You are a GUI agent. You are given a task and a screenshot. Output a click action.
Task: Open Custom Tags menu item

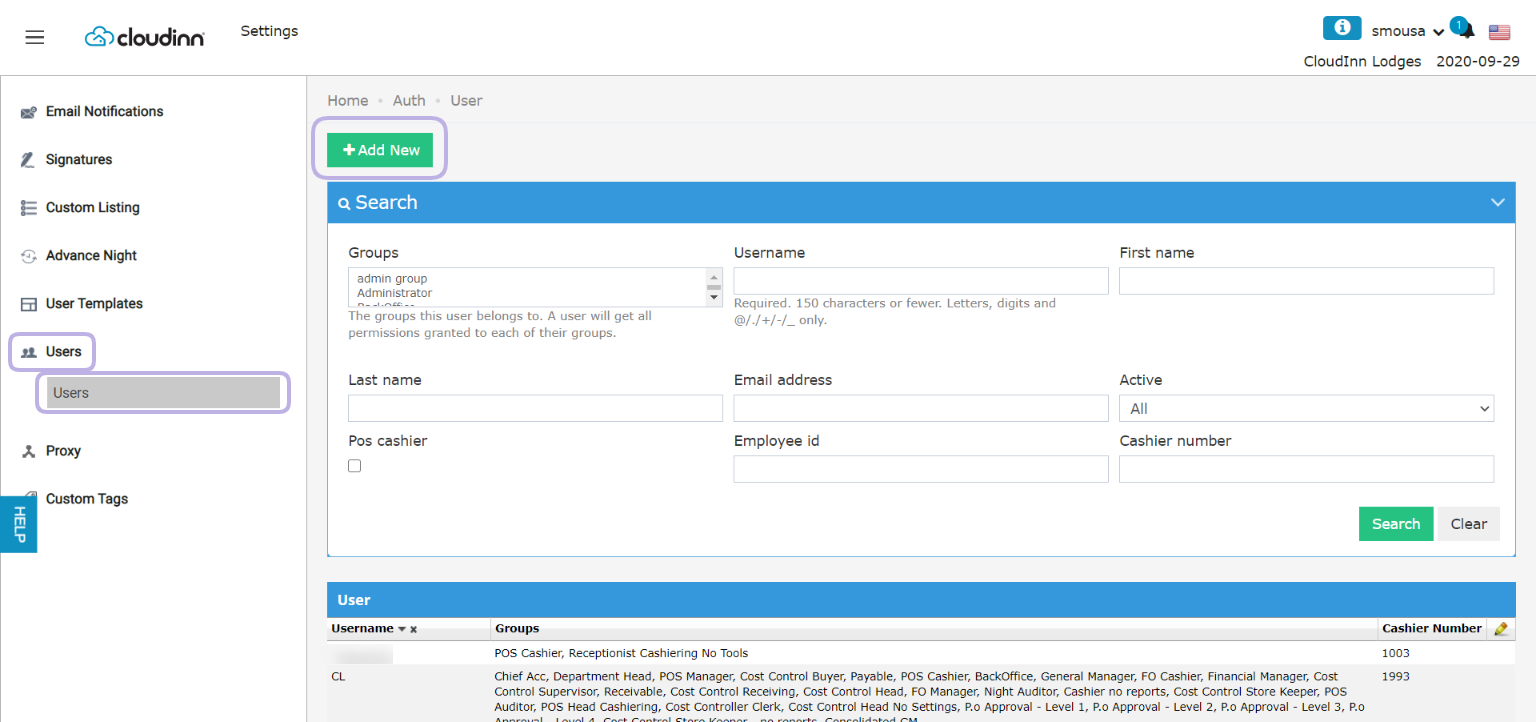click(87, 498)
